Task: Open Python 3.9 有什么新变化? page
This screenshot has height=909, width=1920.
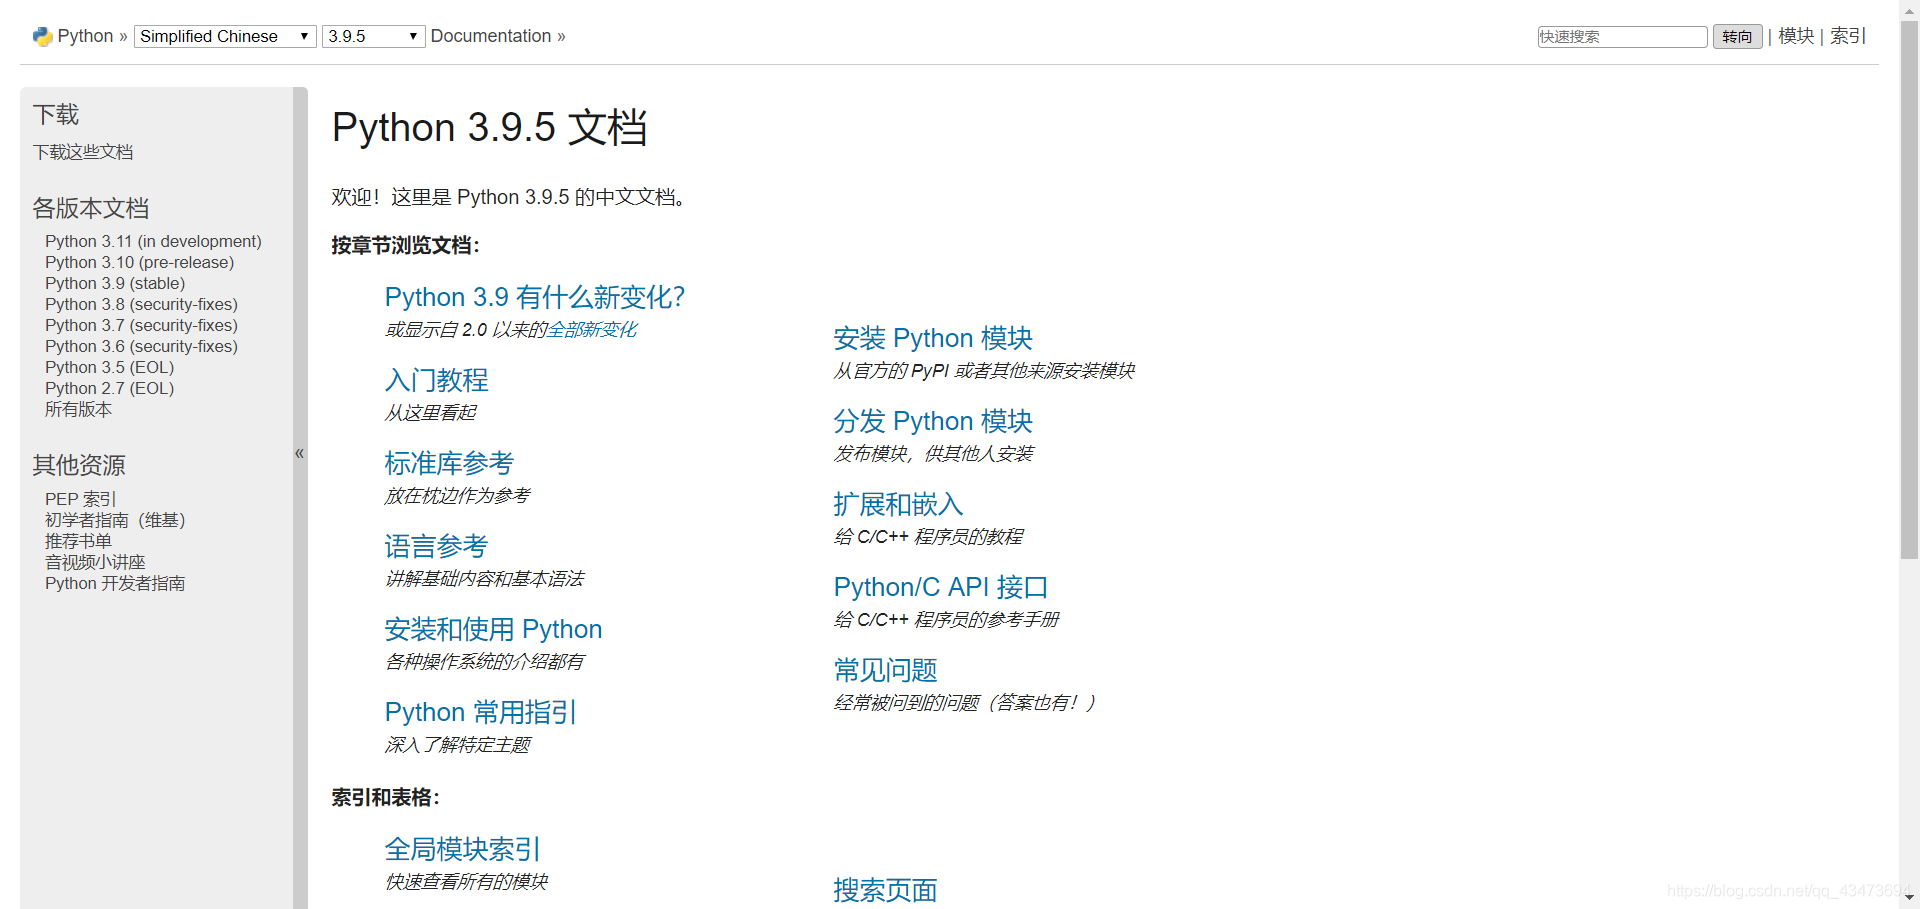Action: coord(535,297)
